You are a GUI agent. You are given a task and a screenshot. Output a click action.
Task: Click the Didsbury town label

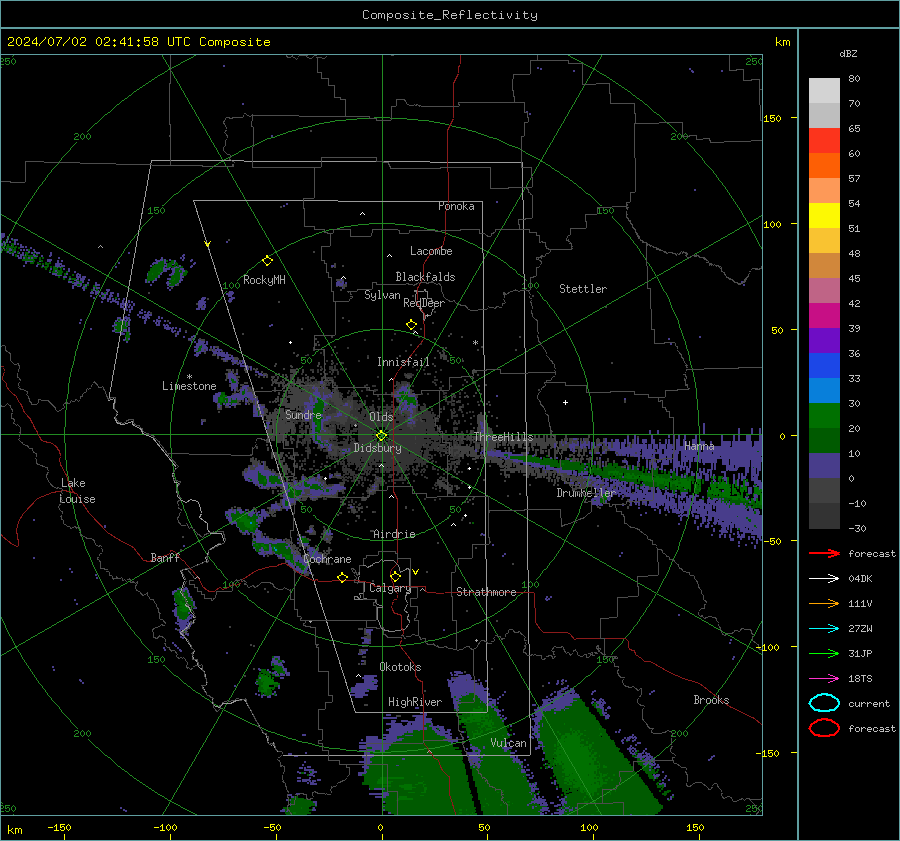pyautogui.click(x=377, y=448)
